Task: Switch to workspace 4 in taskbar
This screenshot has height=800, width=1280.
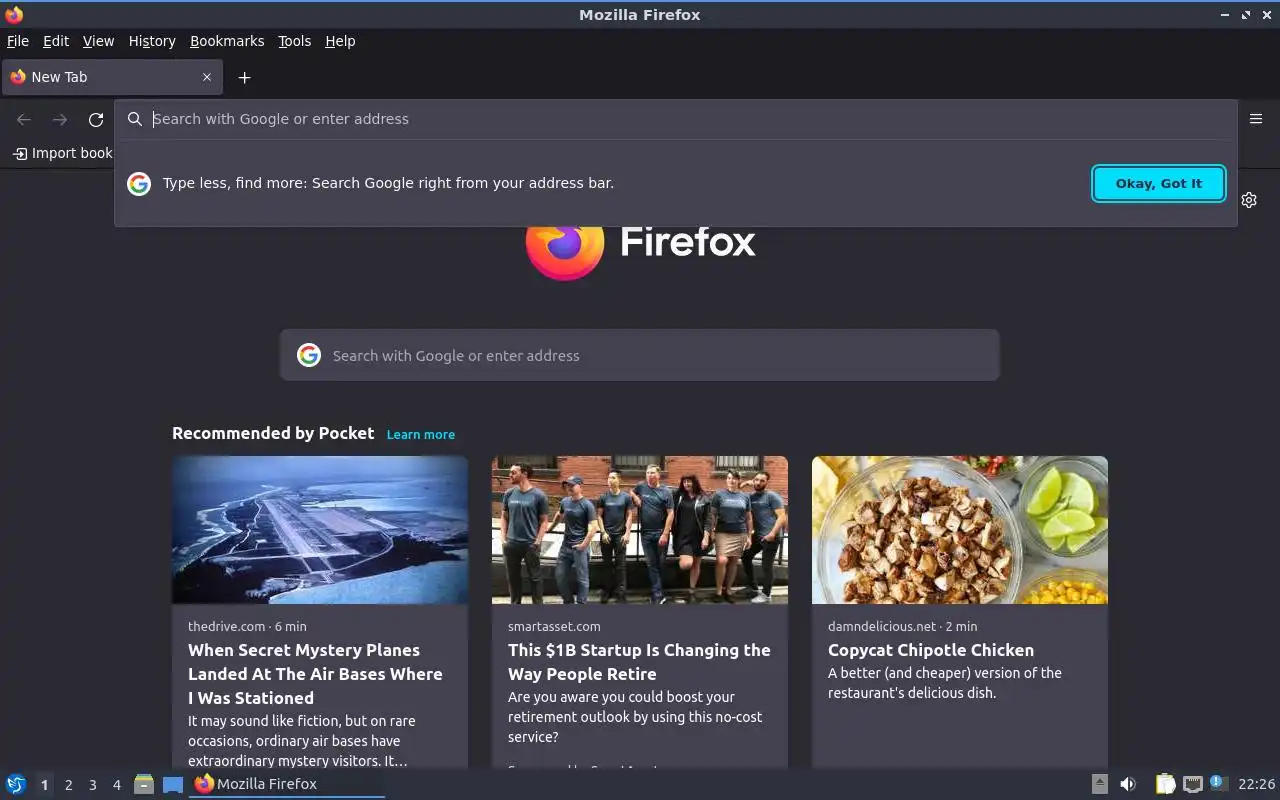Action: pyautogui.click(x=117, y=785)
